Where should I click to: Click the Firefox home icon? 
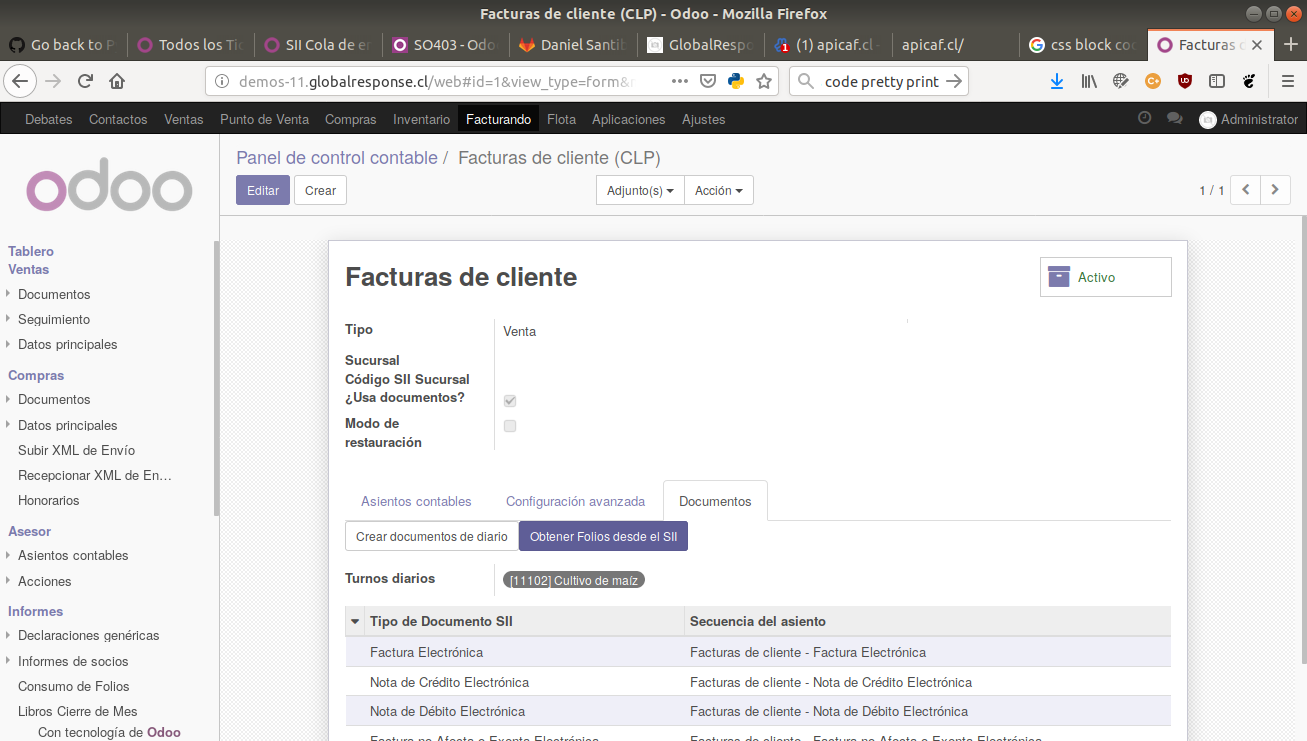click(x=117, y=81)
